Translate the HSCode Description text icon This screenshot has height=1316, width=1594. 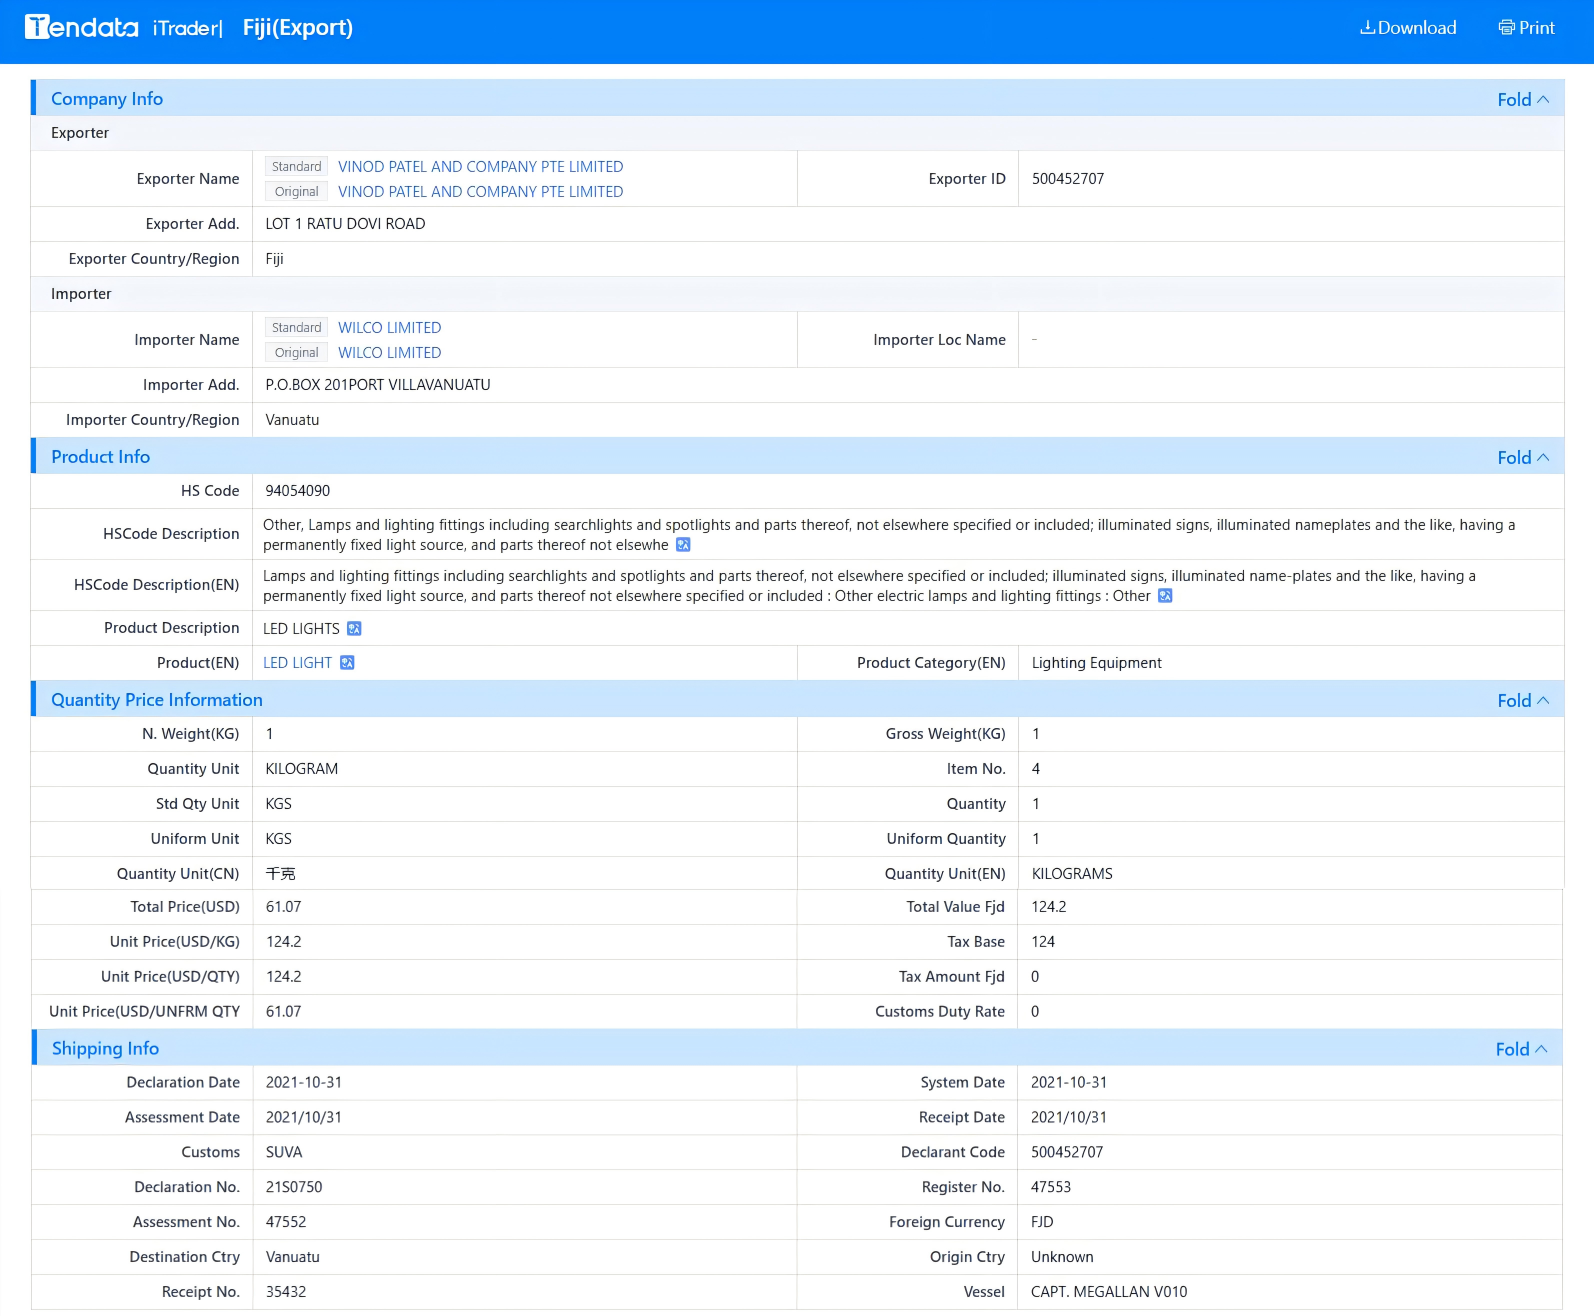point(683,545)
